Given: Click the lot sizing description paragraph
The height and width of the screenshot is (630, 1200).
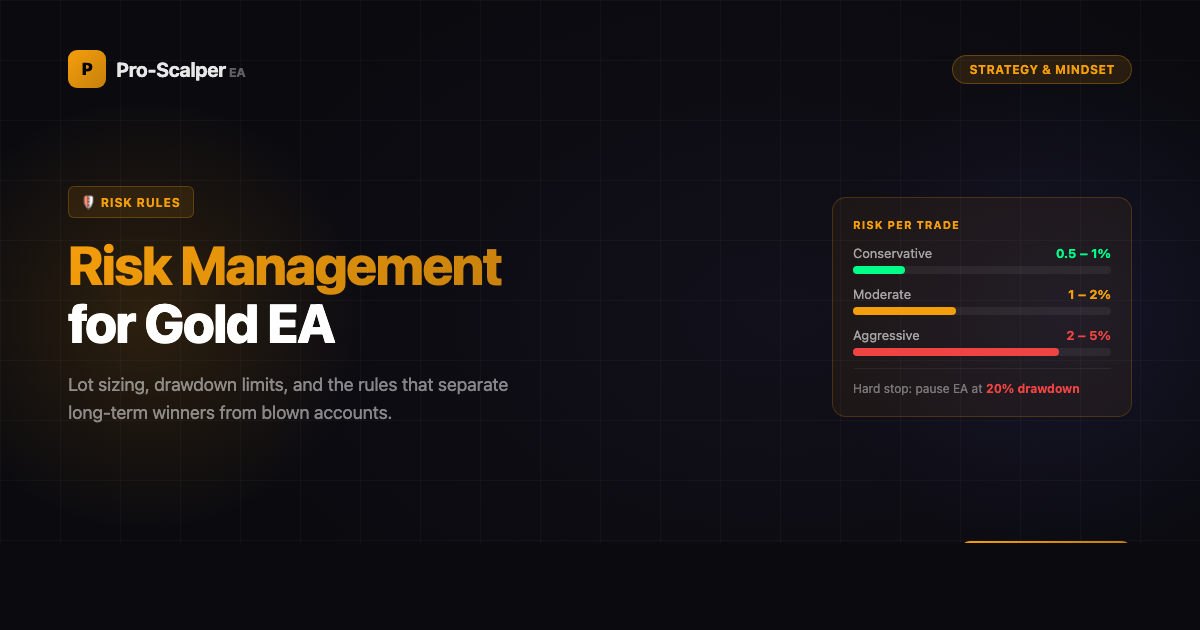Looking at the screenshot, I should tap(288, 398).
